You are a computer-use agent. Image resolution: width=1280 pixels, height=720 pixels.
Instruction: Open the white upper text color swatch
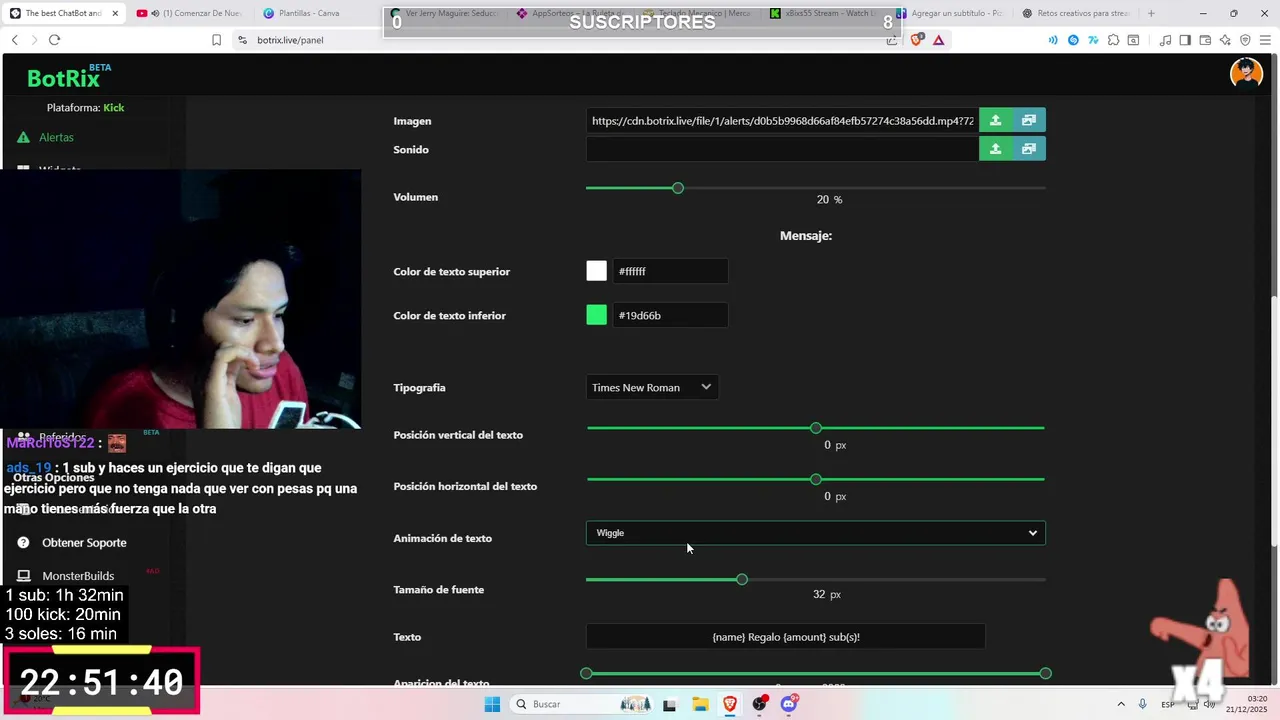coord(597,271)
